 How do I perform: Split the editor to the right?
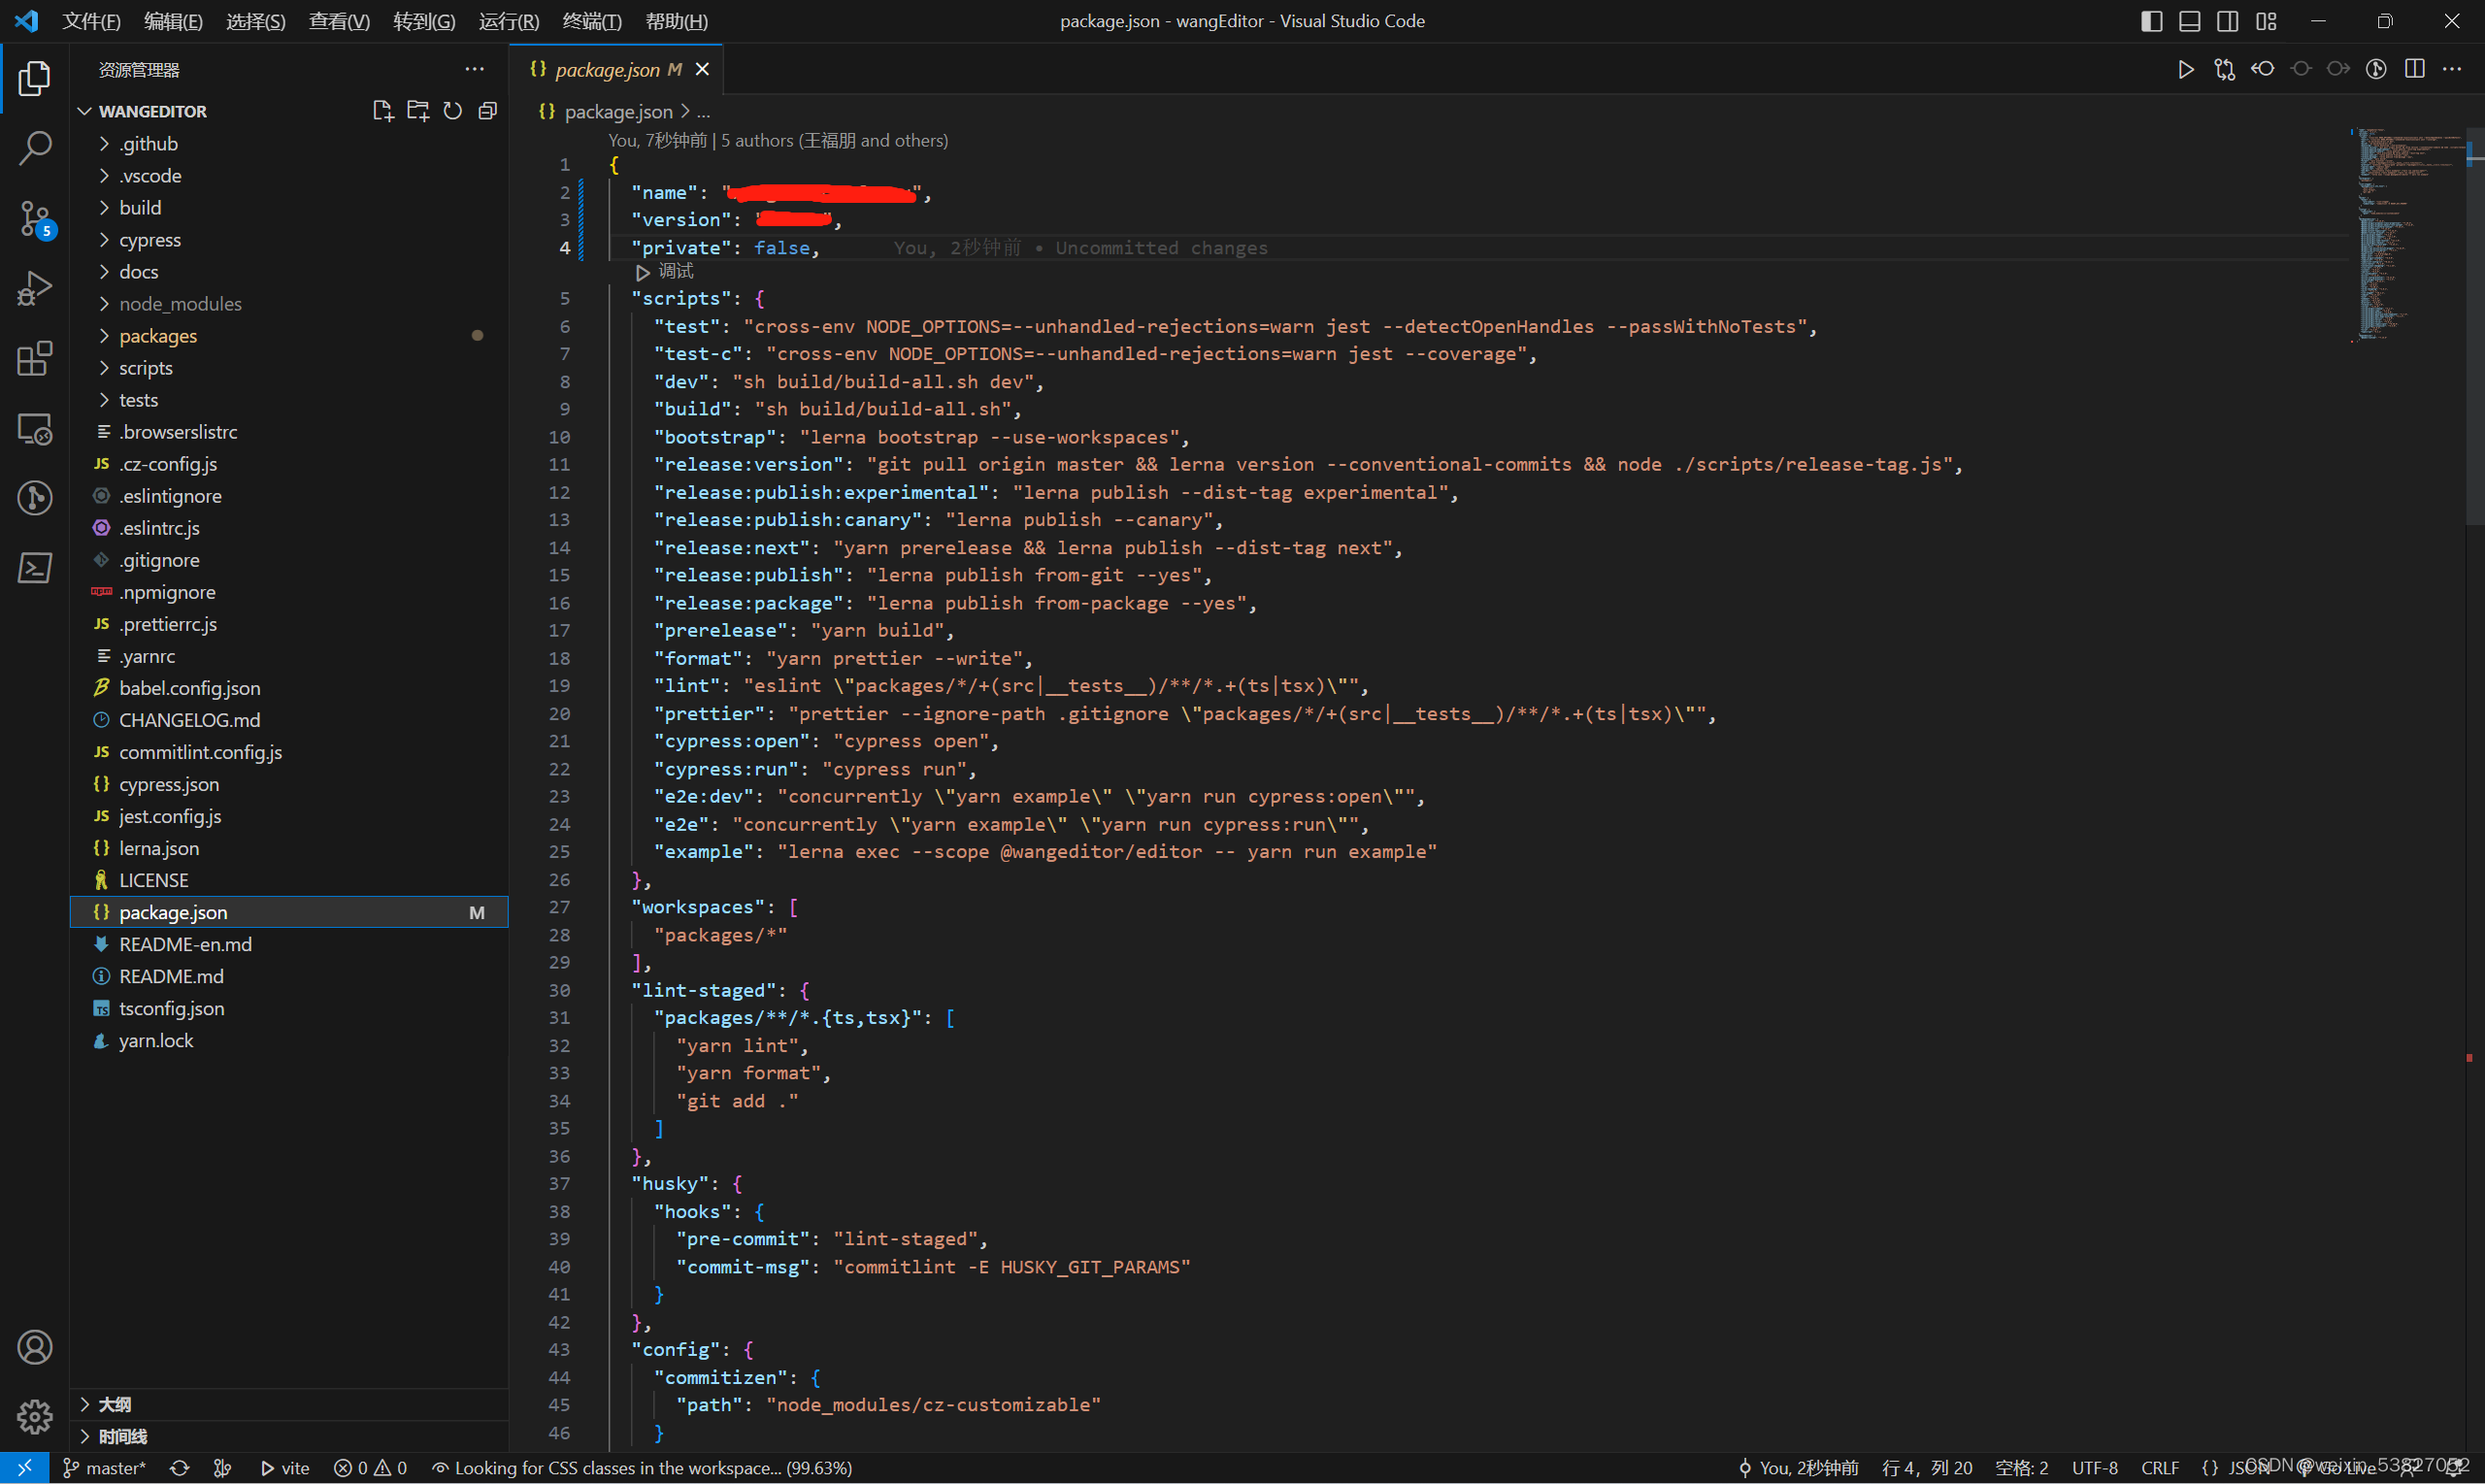(x=2415, y=69)
